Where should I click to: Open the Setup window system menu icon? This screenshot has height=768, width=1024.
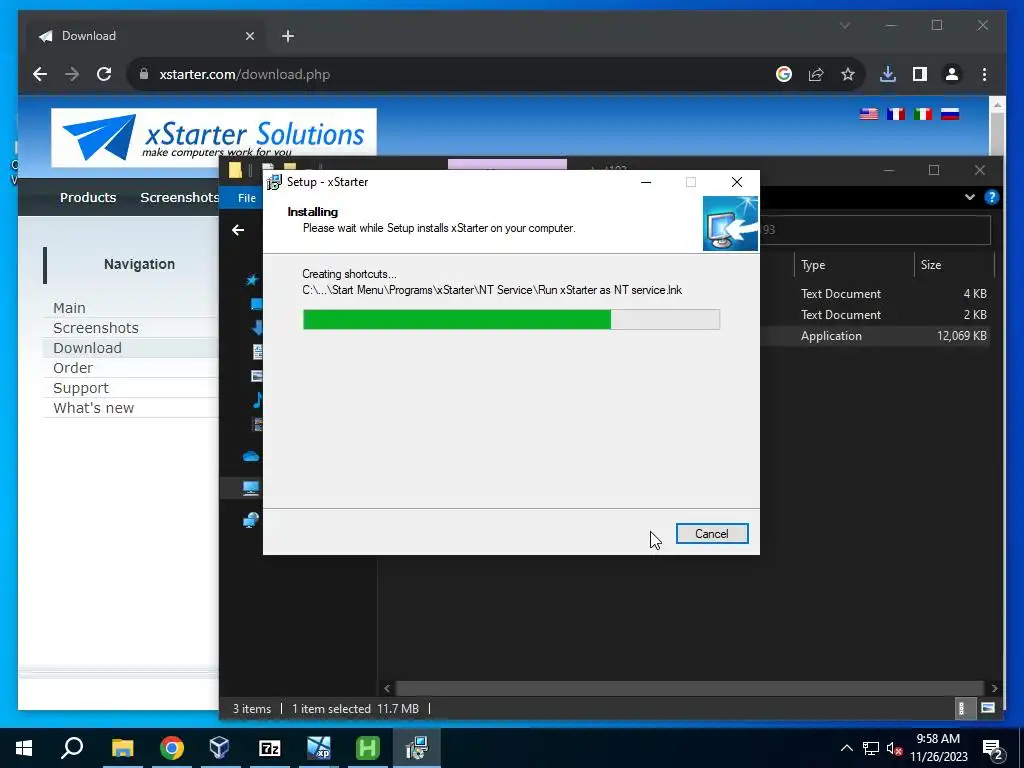[274, 182]
